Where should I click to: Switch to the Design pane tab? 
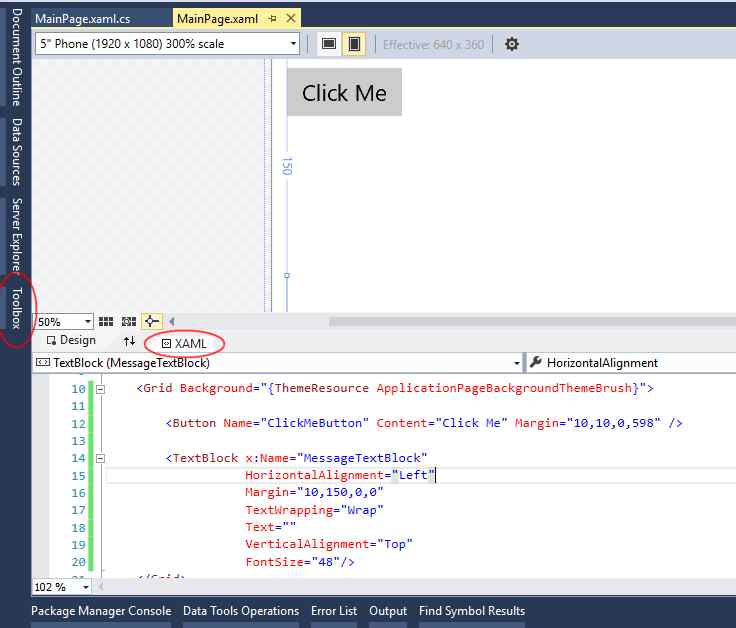click(71, 340)
